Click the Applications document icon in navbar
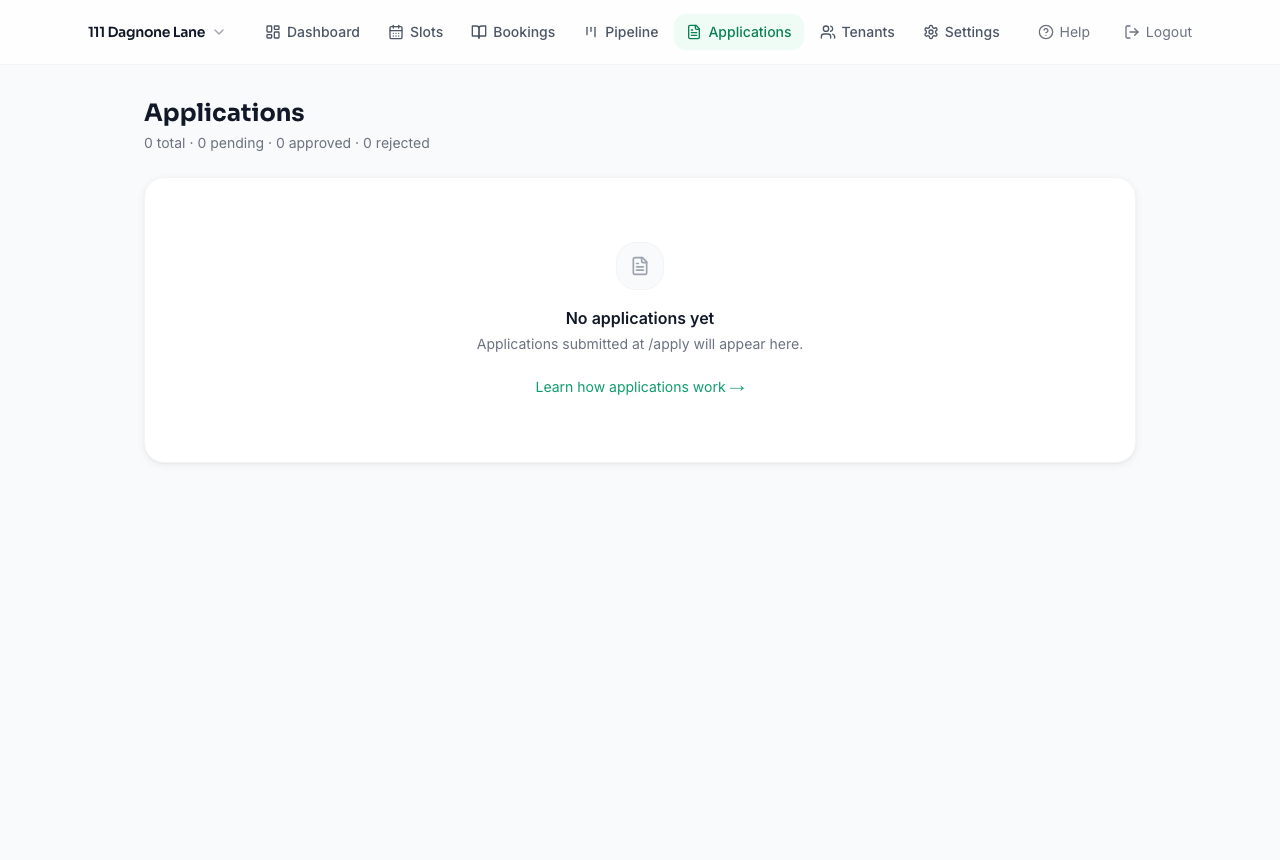The height and width of the screenshot is (860, 1280). (694, 32)
